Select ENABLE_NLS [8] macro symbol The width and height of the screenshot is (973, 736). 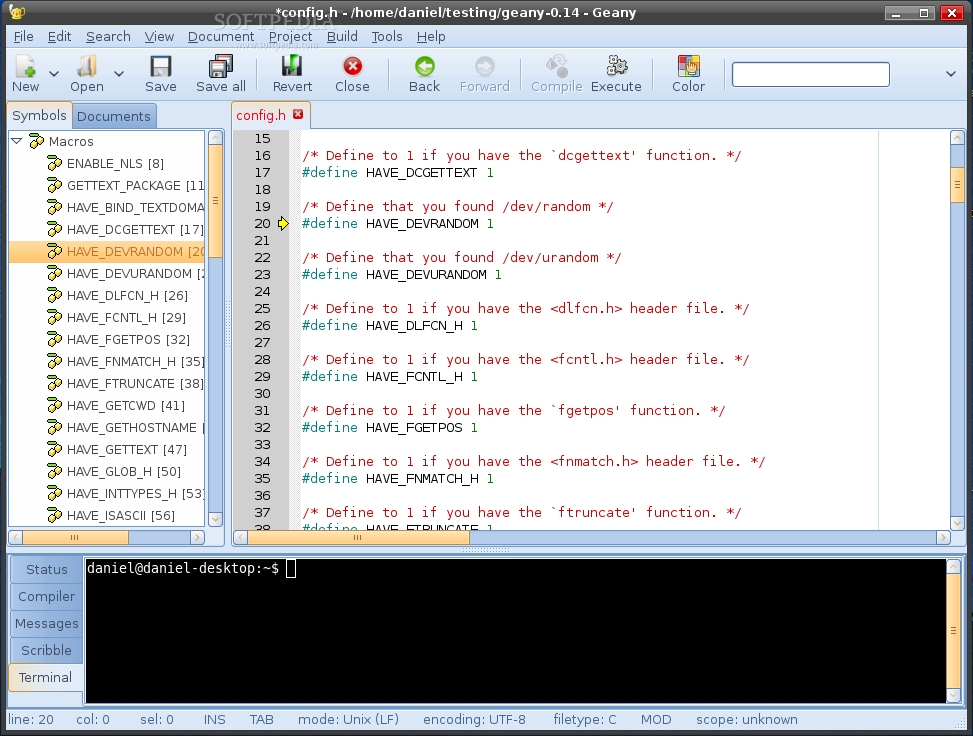coord(115,163)
